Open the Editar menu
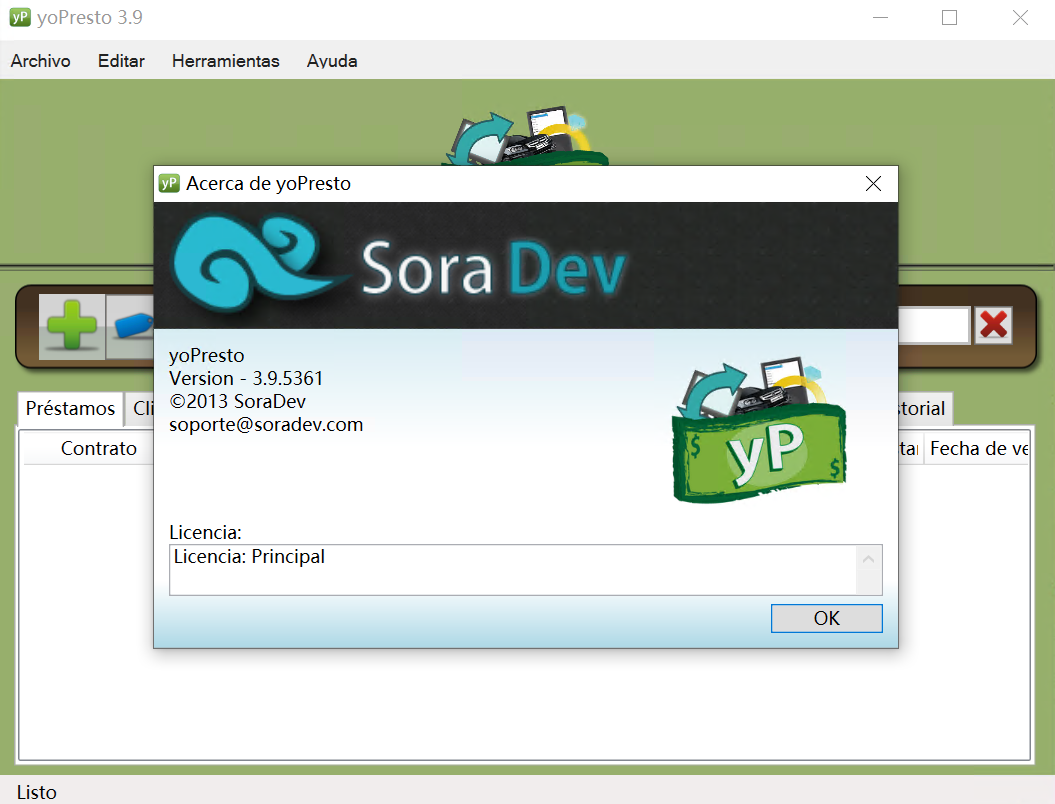This screenshot has width=1055, height=804. (121, 61)
